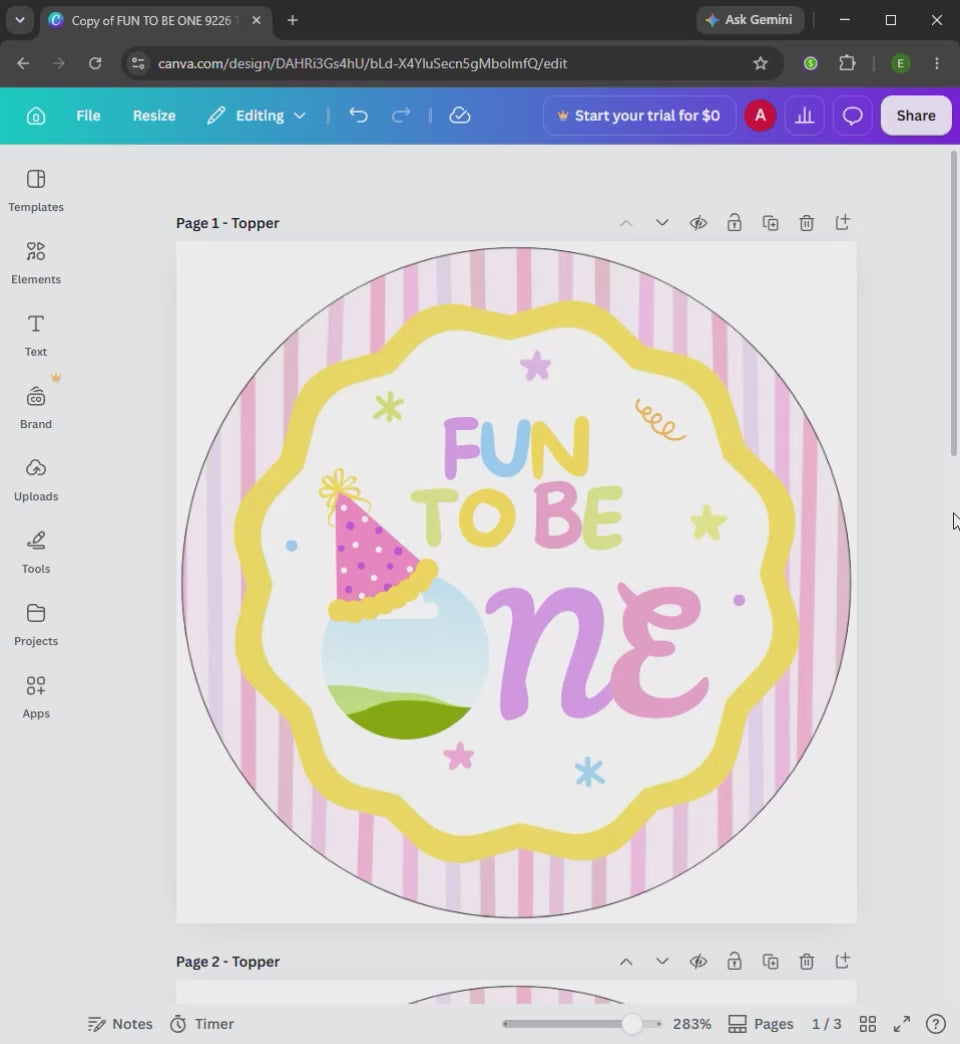Go back in browser history
960x1044 pixels.
(23, 63)
